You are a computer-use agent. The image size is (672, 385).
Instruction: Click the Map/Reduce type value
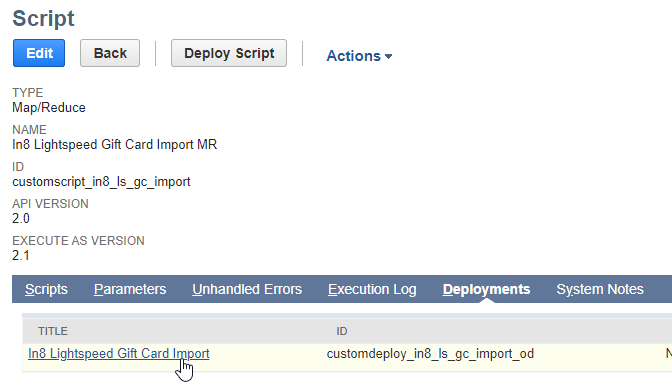click(49, 108)
